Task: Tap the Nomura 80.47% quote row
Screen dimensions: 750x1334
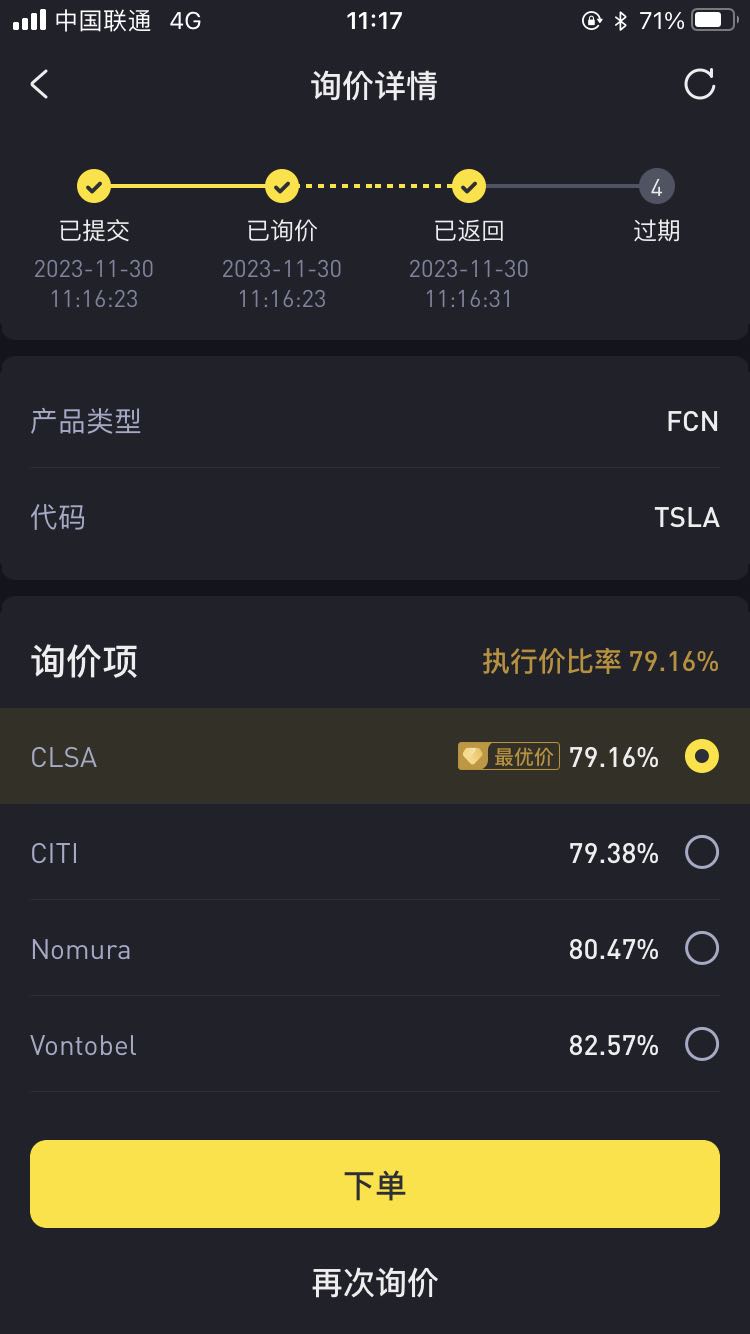Action: (375, 949)
